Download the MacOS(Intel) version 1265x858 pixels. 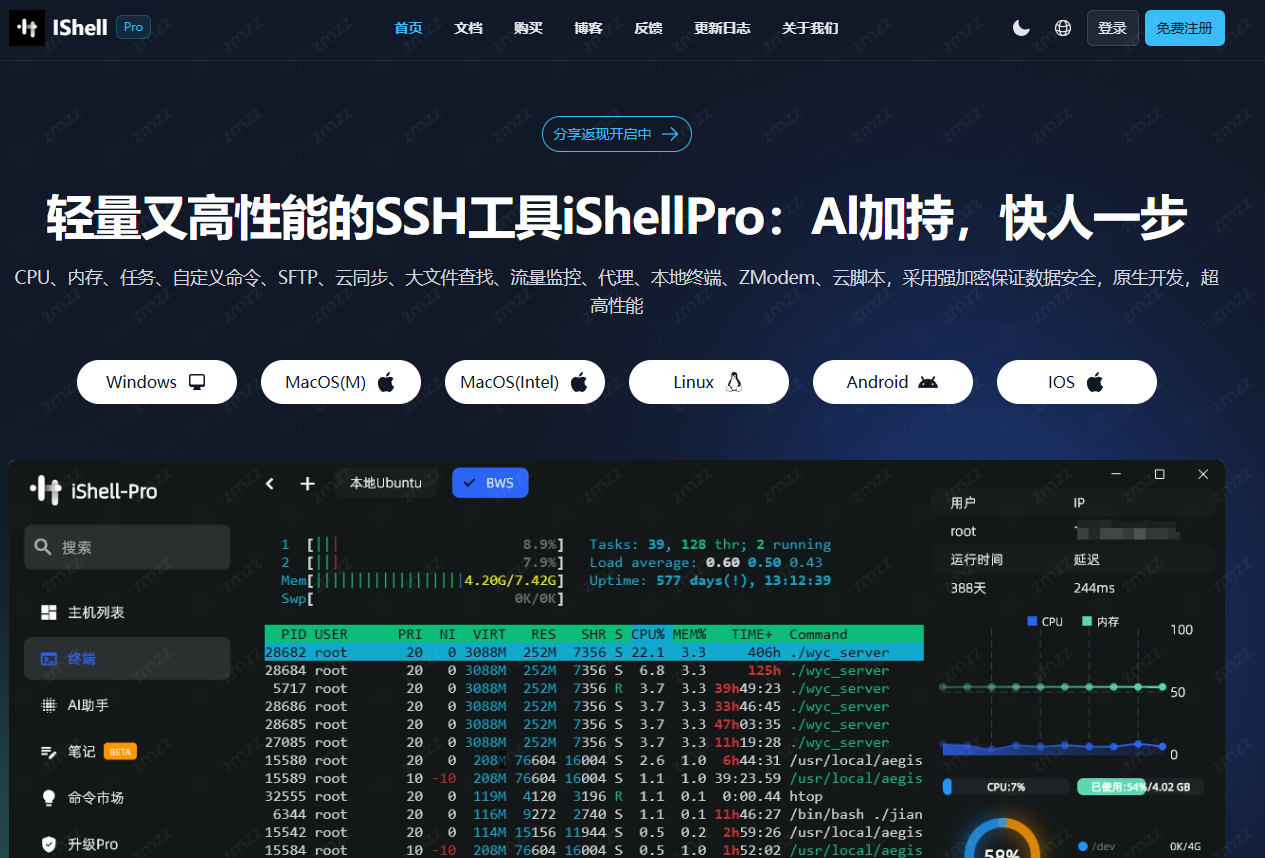pos(525,382)
